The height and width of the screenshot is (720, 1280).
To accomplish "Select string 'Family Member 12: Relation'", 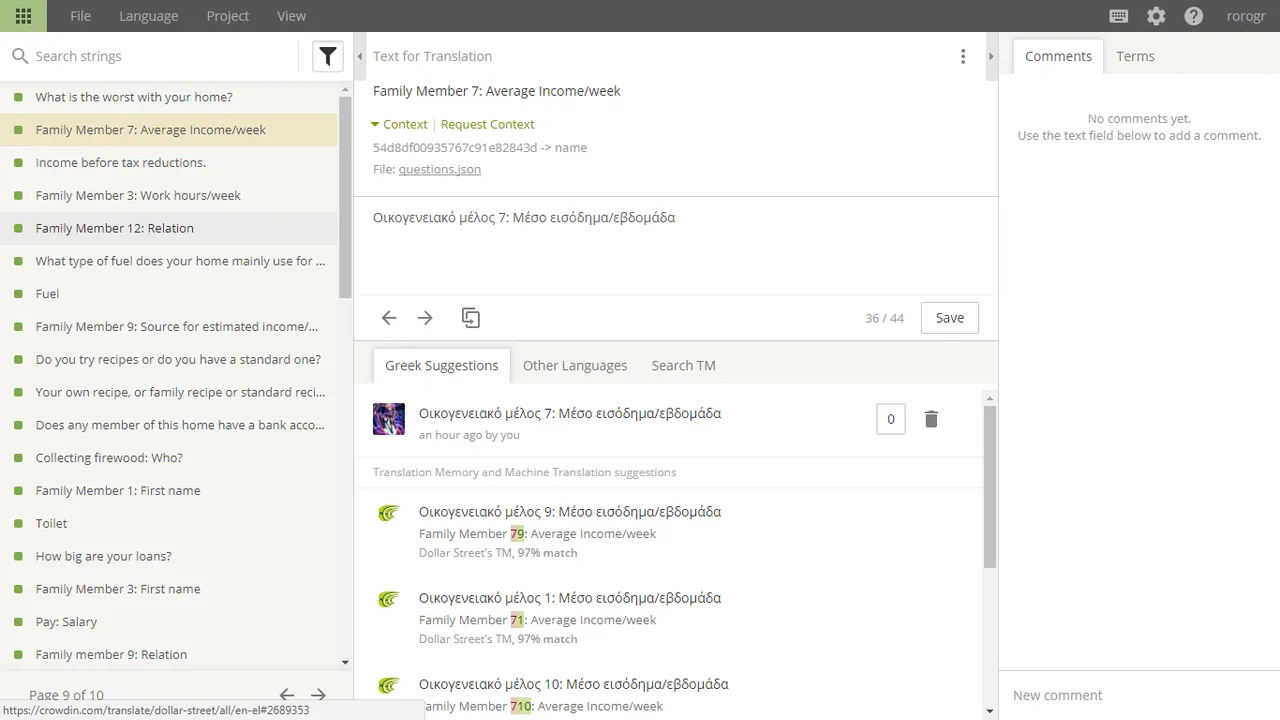I will coord(169,228).
